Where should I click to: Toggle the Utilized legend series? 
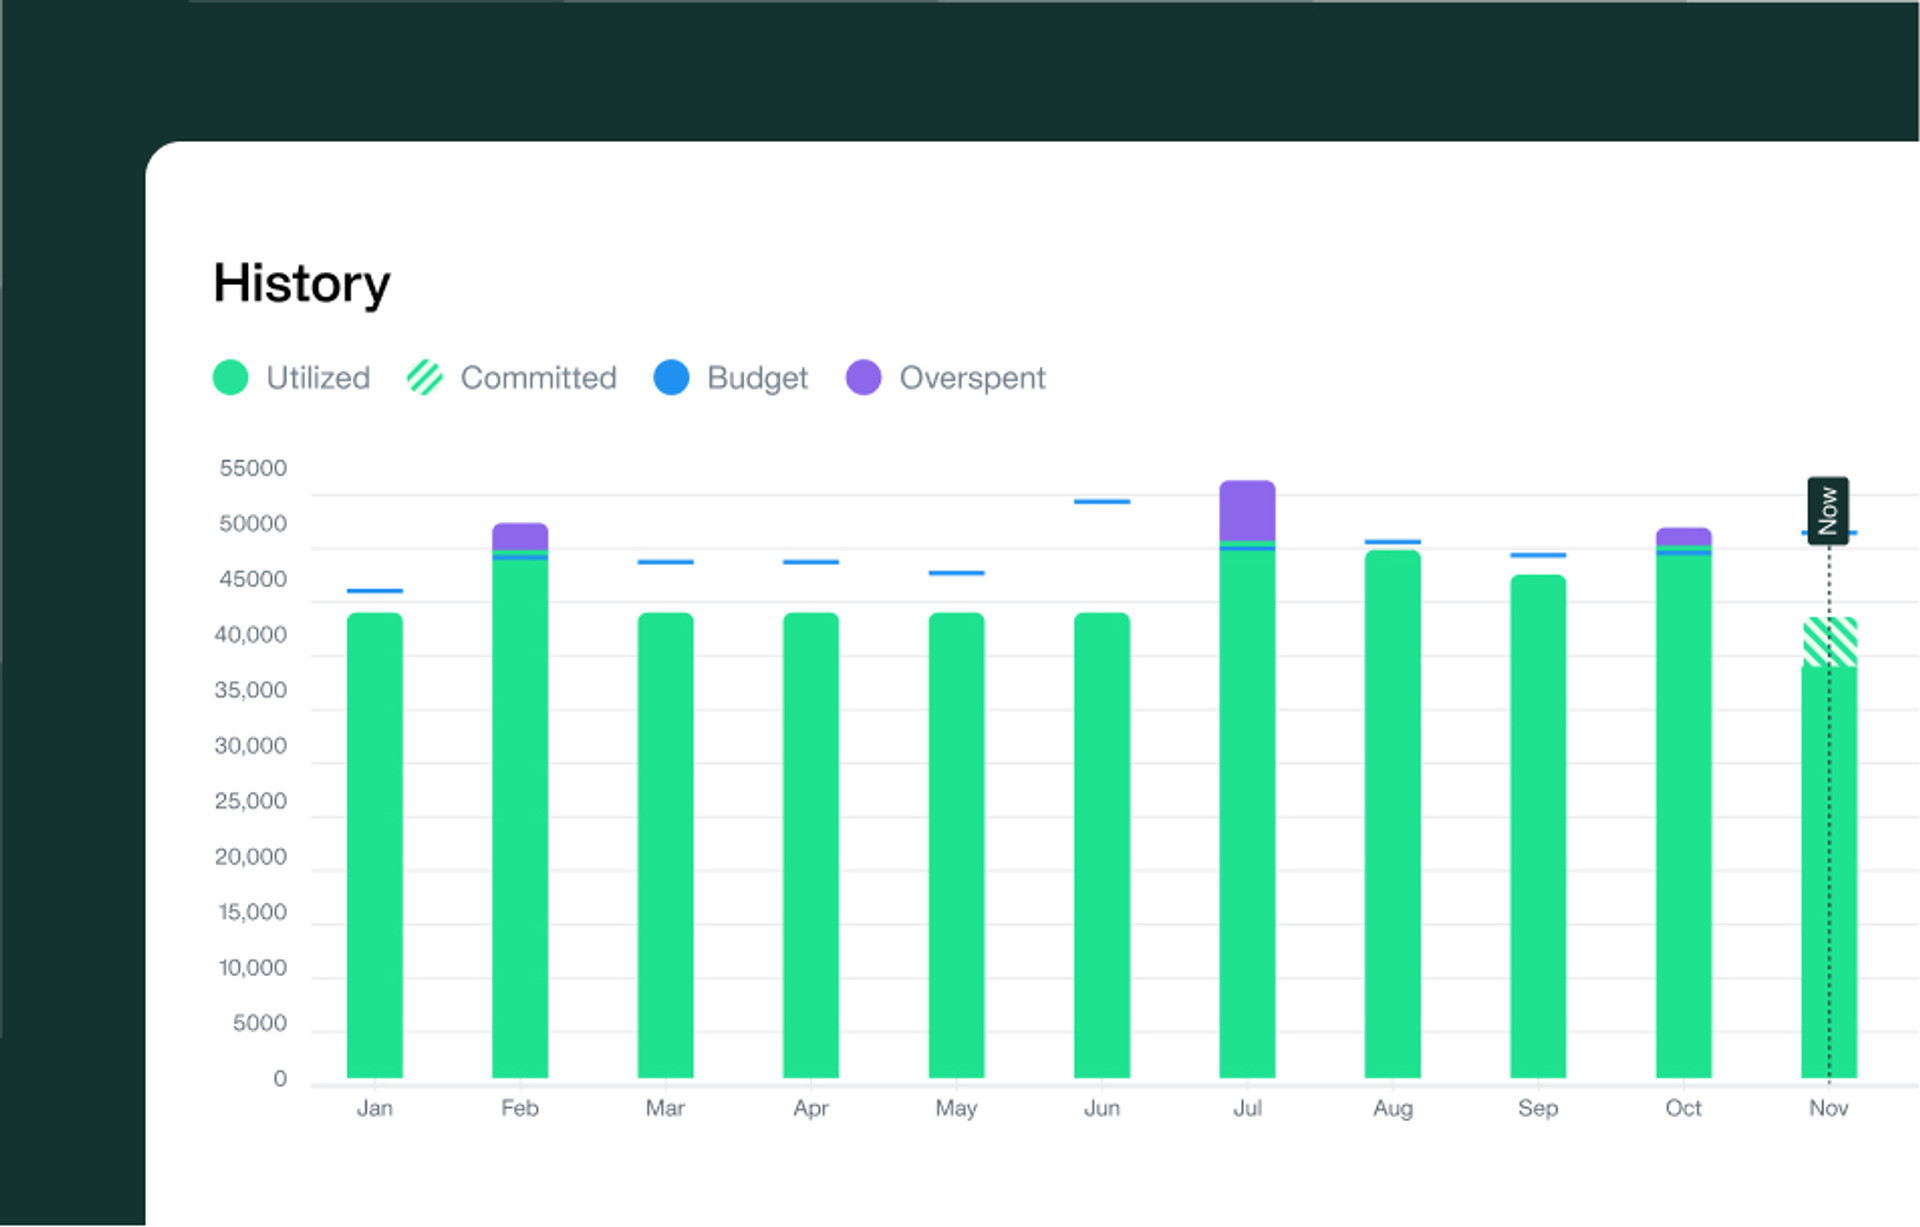pyautogui.click(x=292, y=378)
